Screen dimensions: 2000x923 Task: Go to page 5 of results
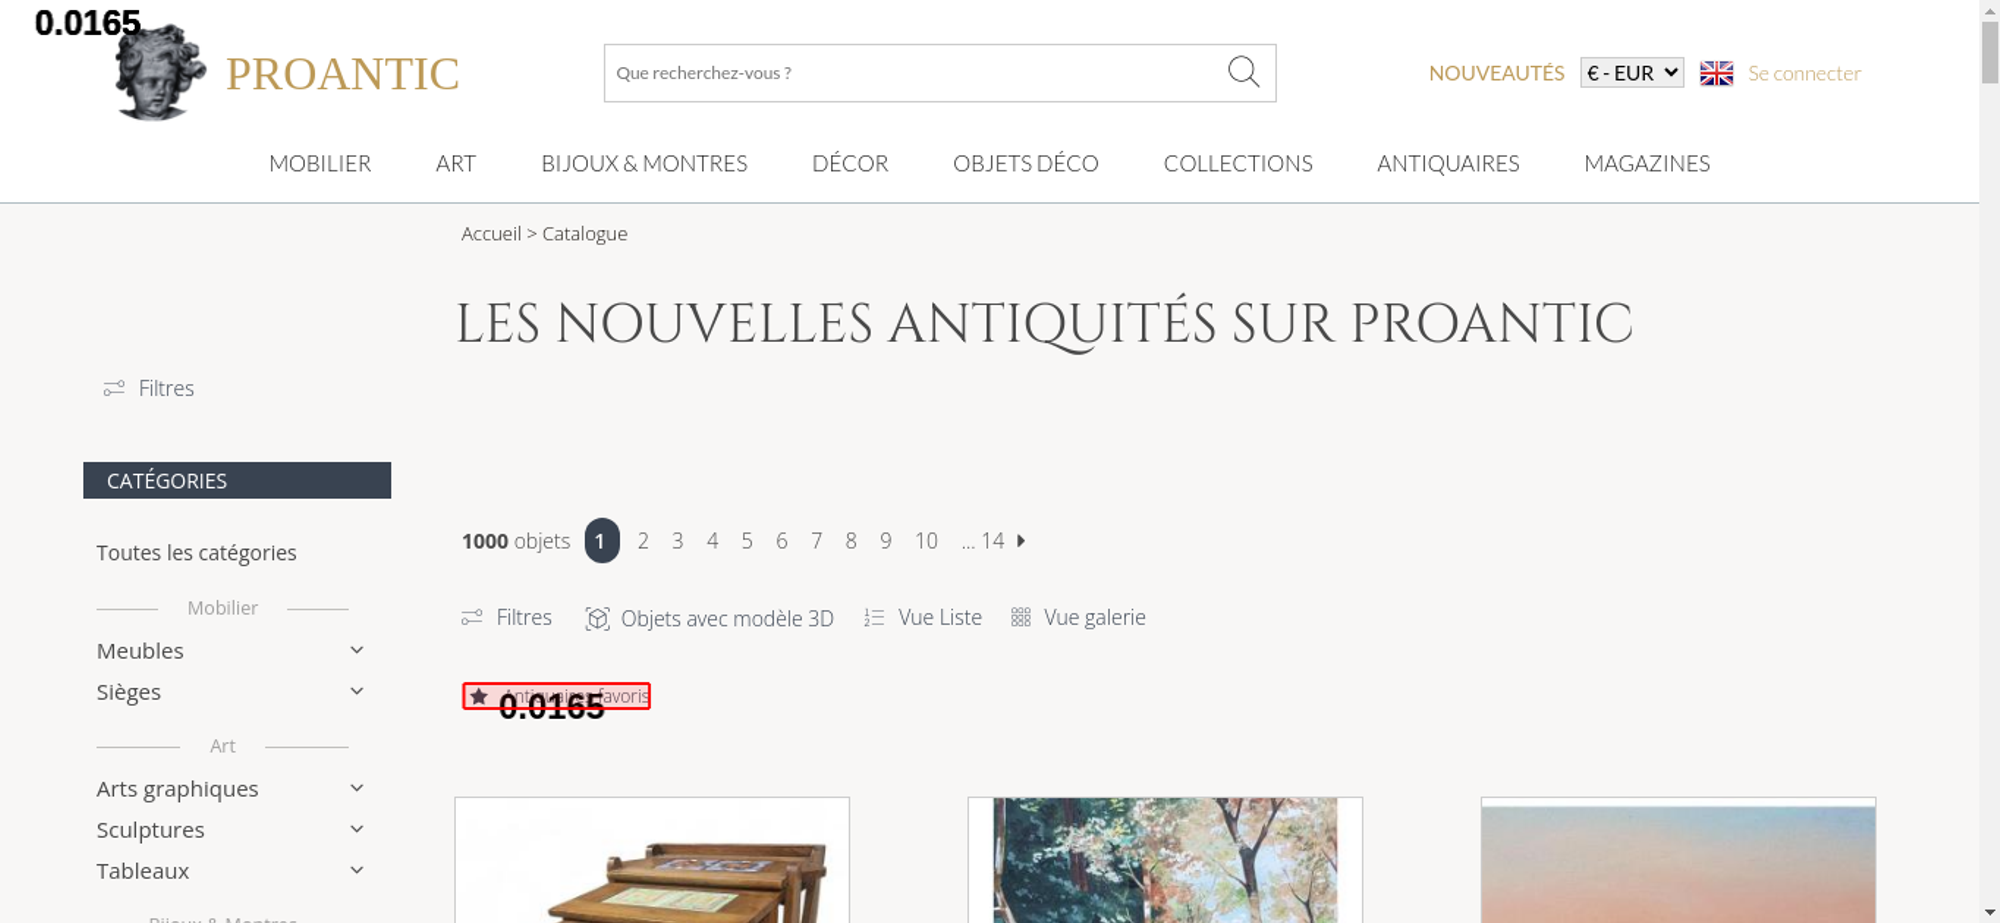pyautogui.click(x=747, y=541)
